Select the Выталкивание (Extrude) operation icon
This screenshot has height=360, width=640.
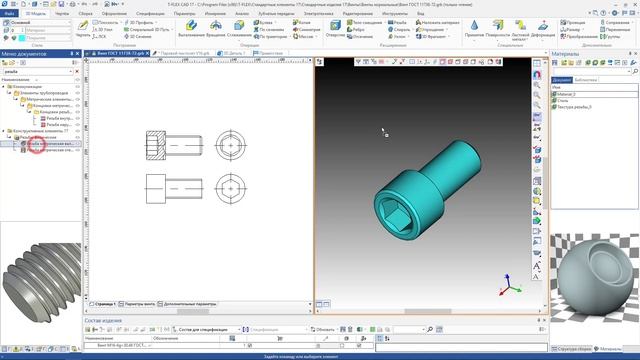pos(191,25)
